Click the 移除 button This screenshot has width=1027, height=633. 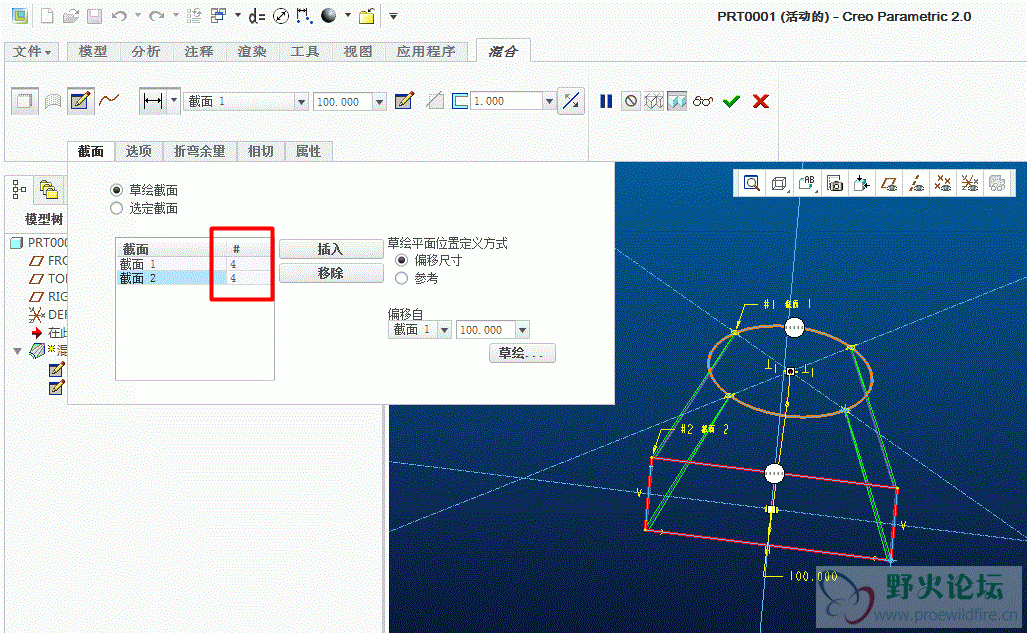[x=331, y=273]
